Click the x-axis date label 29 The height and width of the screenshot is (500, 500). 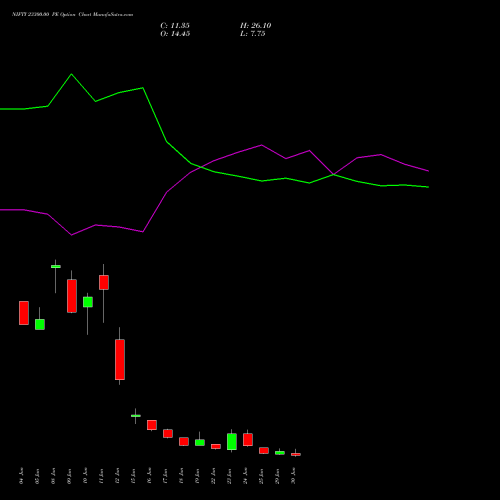click(x=277, y=476)
